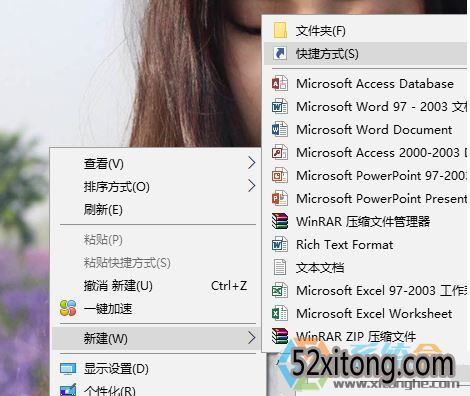This screenshot has width=470, height=396.
Task: Click the Excel Worksheet icon
Action: click(x=280, y=313)
